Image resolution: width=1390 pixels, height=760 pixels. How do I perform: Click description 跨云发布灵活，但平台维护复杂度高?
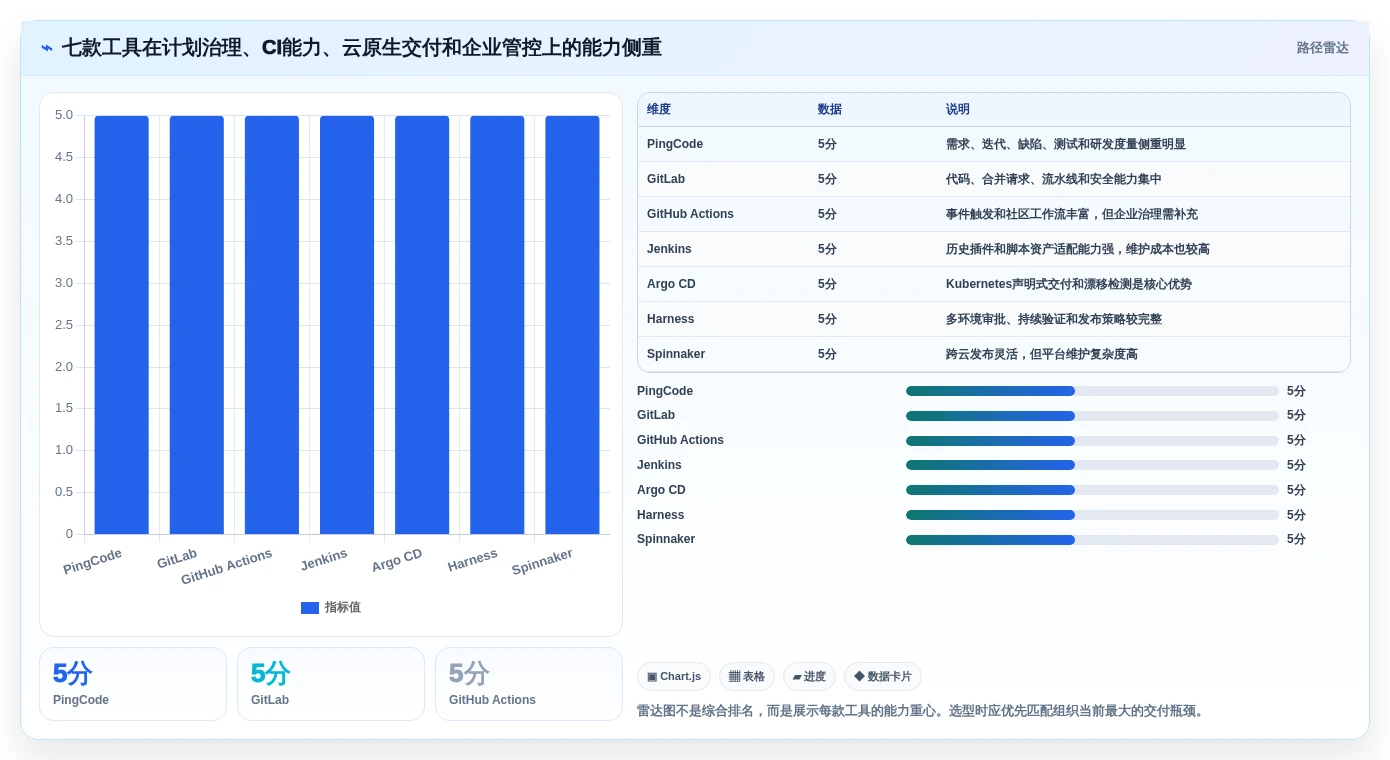[x=1042, y=354]
